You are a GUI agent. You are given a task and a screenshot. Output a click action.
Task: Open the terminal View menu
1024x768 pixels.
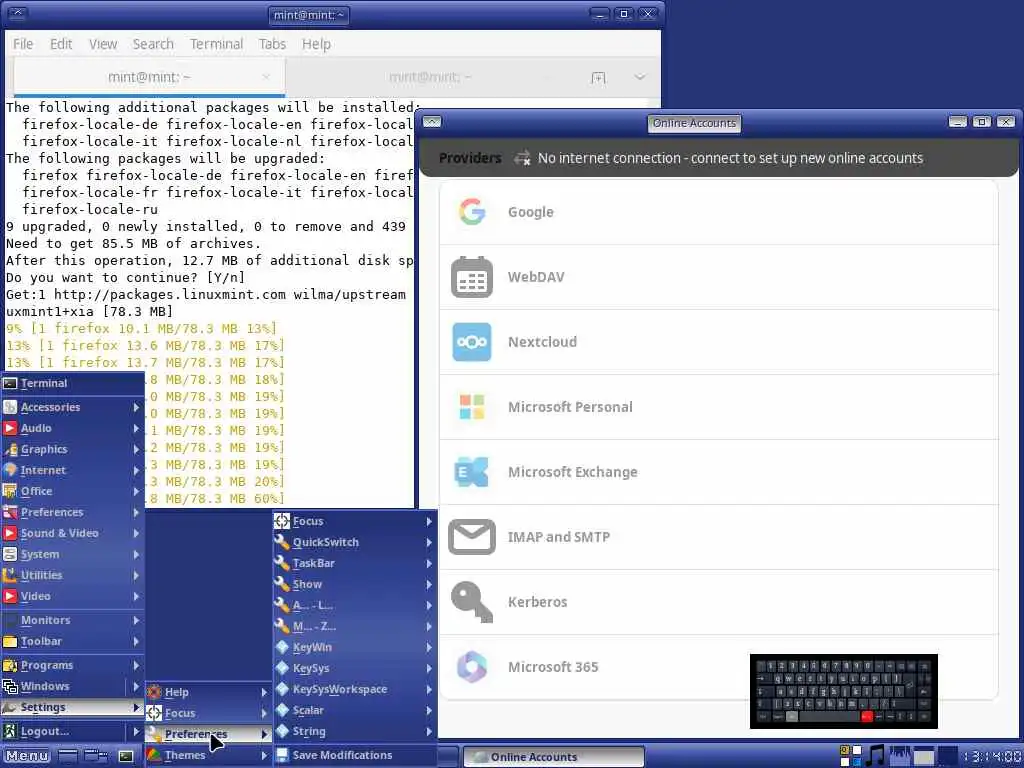[x=103, y=44]
